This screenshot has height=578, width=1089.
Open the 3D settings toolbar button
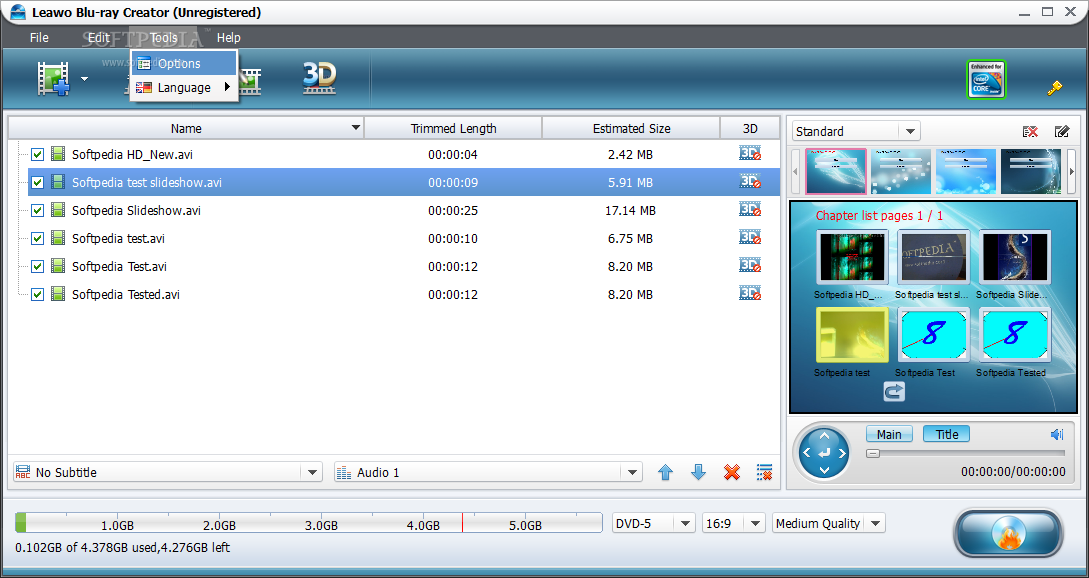(x=319, y=78)
